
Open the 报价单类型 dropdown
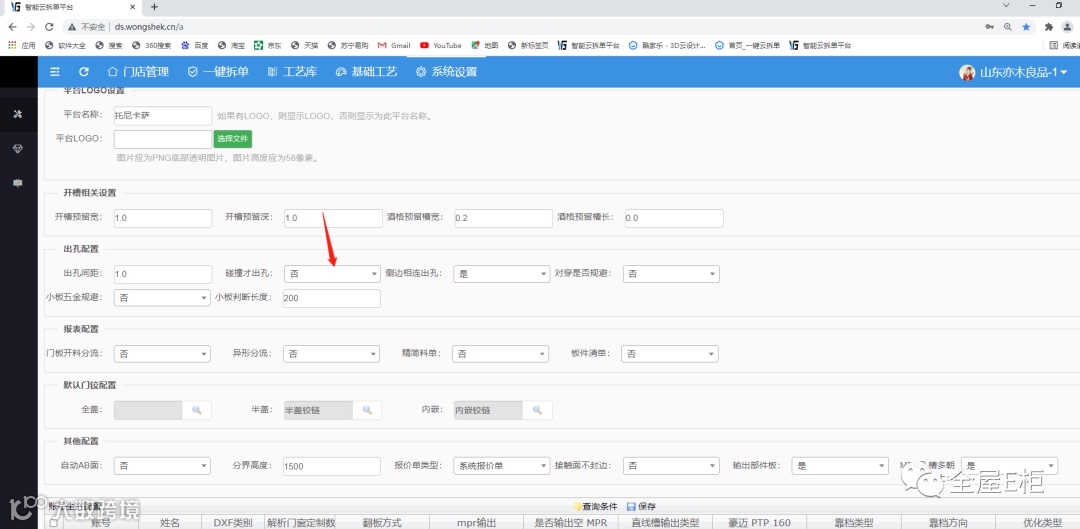(501, 466)
